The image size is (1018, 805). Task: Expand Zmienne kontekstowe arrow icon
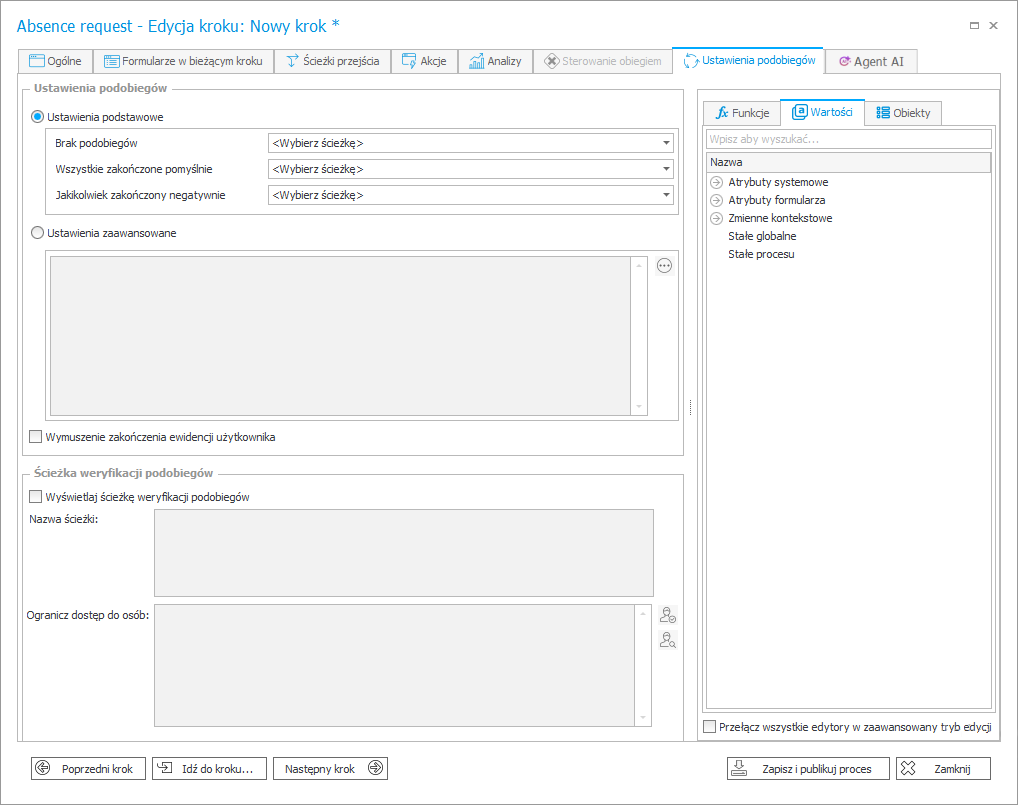tap(716, 218)
